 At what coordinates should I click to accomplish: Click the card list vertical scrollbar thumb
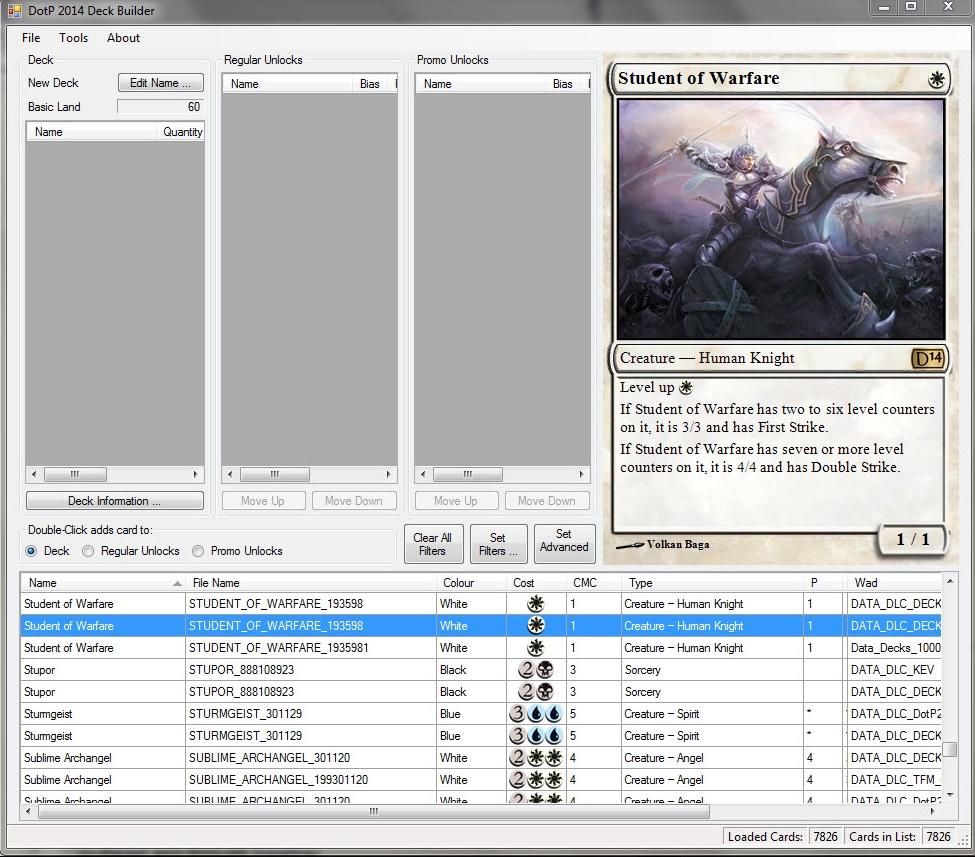click(x=950, y=749)
